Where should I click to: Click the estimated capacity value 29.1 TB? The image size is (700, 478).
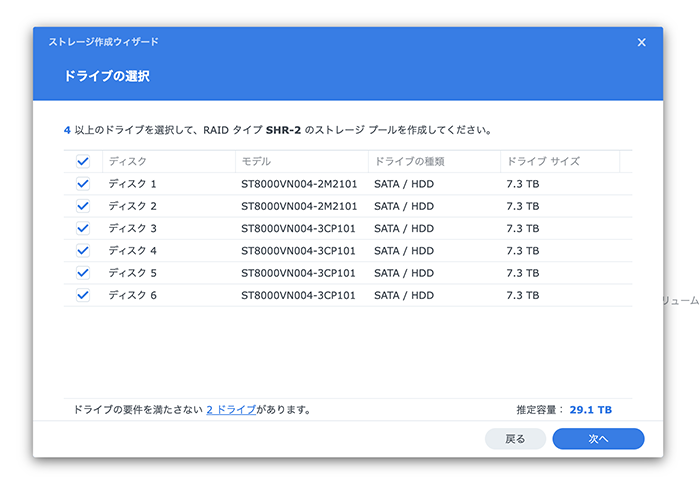(x=591, y=410)
